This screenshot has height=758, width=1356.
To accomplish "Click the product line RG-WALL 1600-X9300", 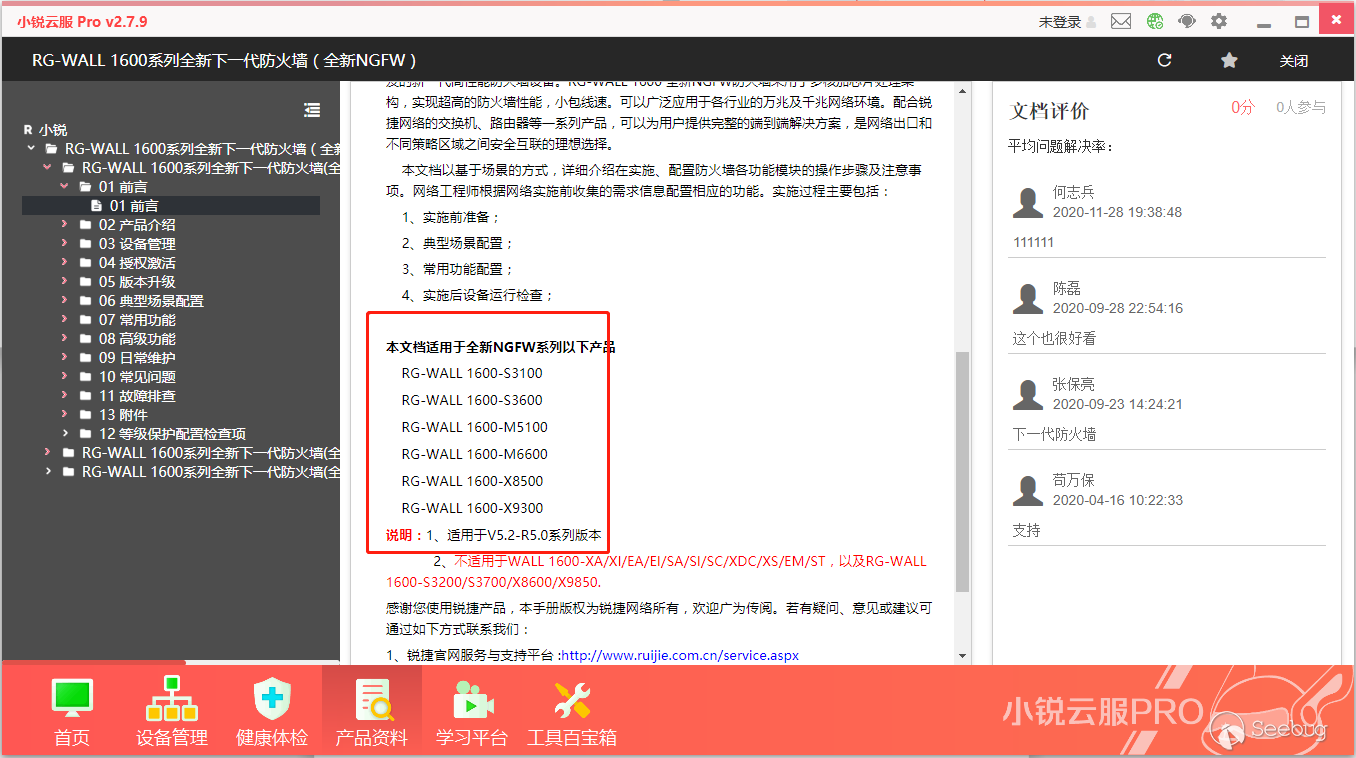I will (473, 509).
